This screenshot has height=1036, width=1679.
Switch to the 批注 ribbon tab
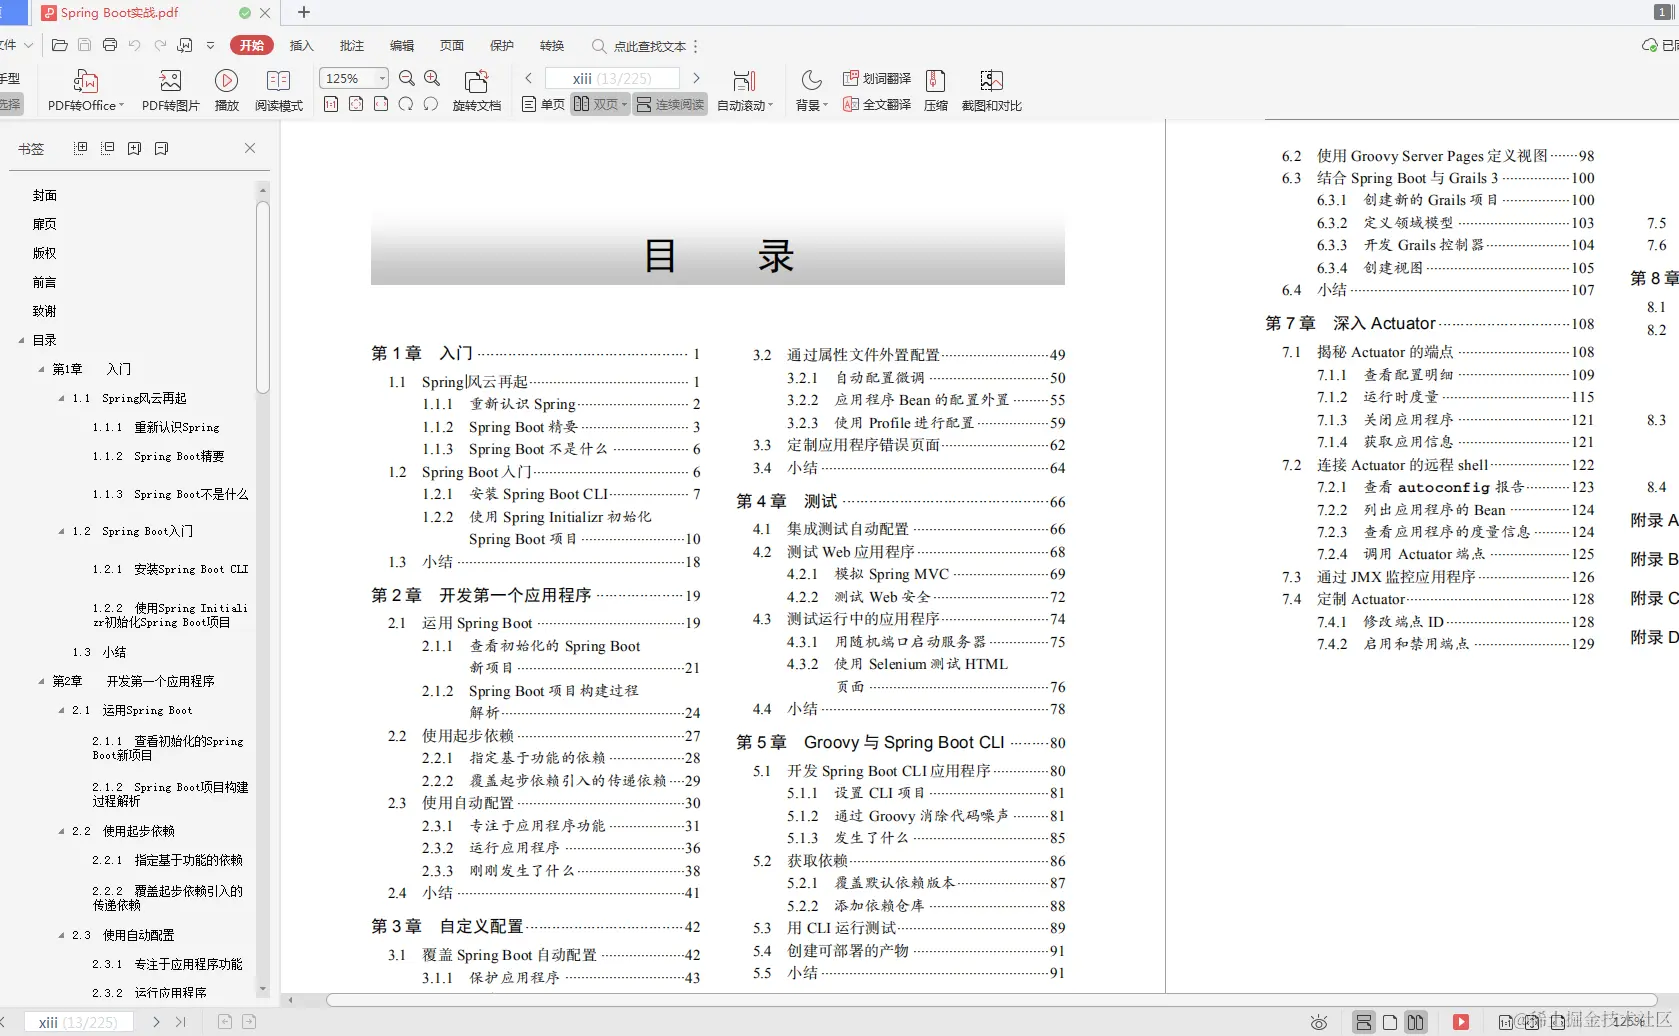(351, 45)
